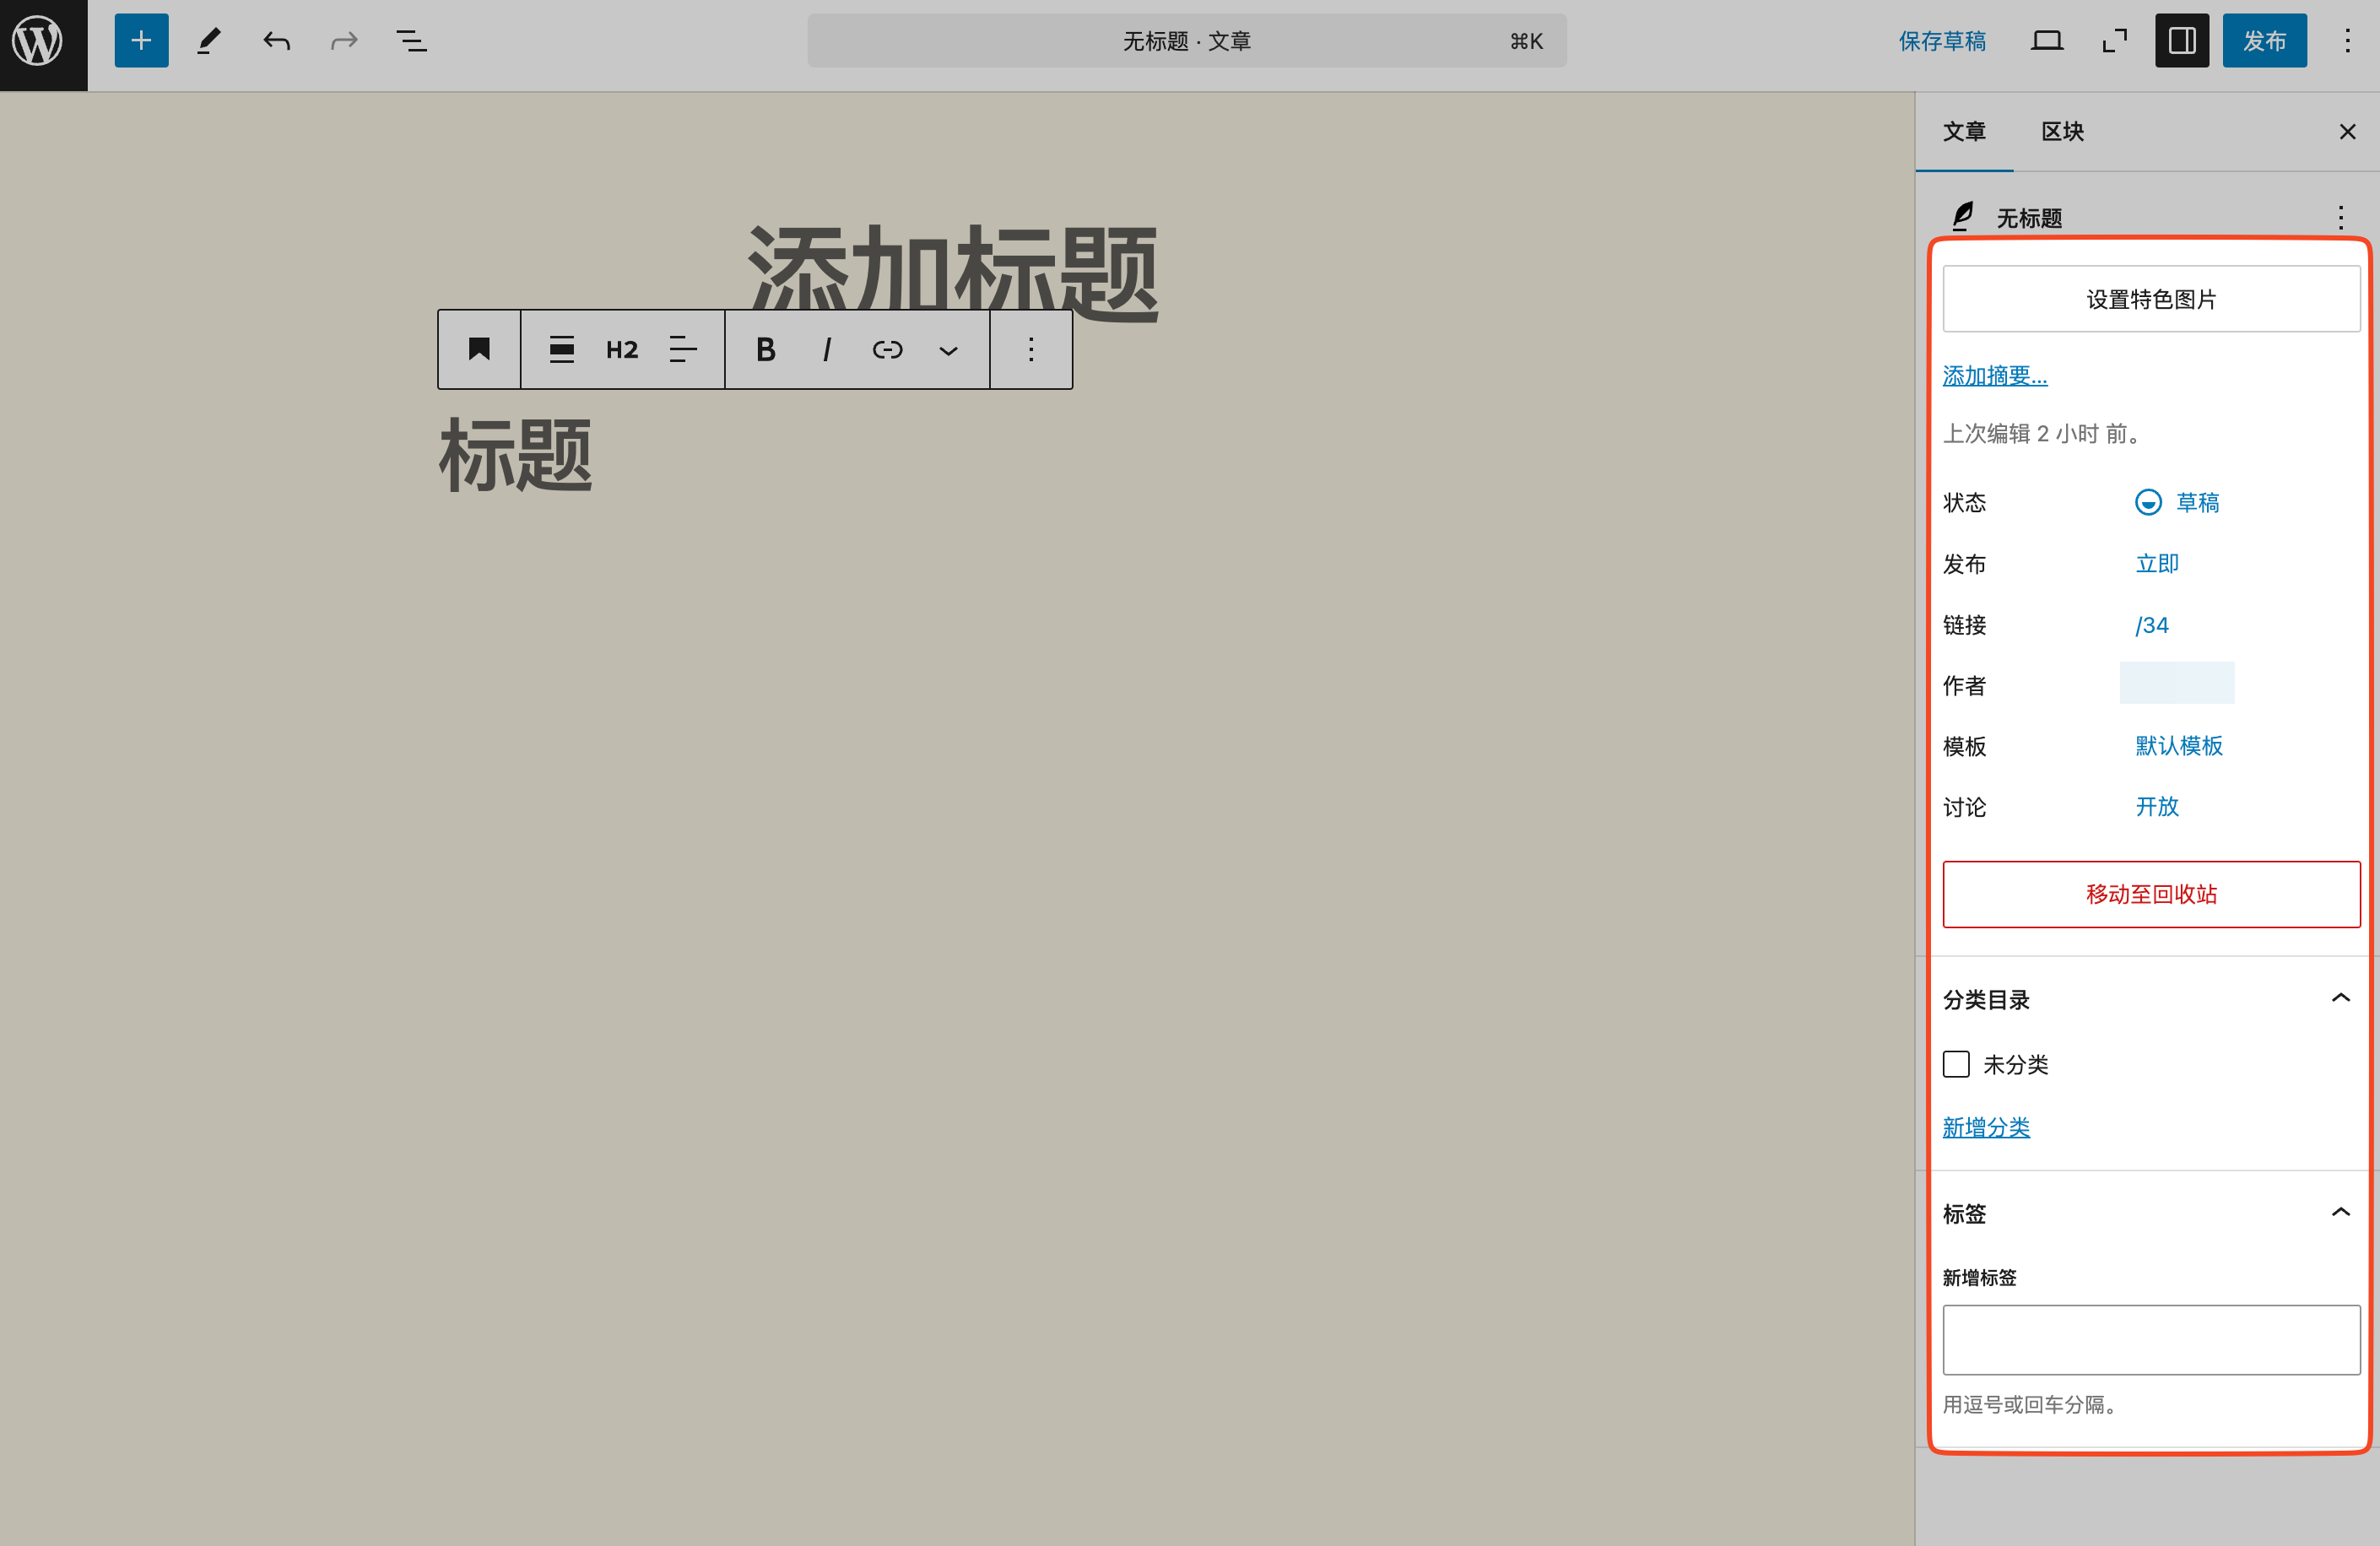Toggle bold formatting in block toolbar
Viewport: 2380px width, 1546px height.
(765, 349)
